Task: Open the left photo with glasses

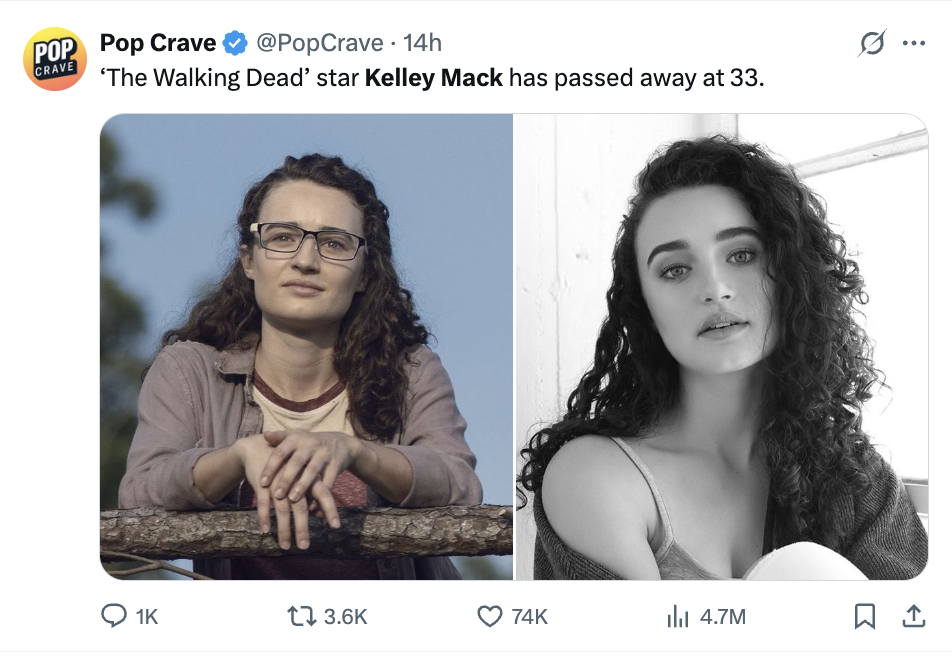Action: coord(306,346)
